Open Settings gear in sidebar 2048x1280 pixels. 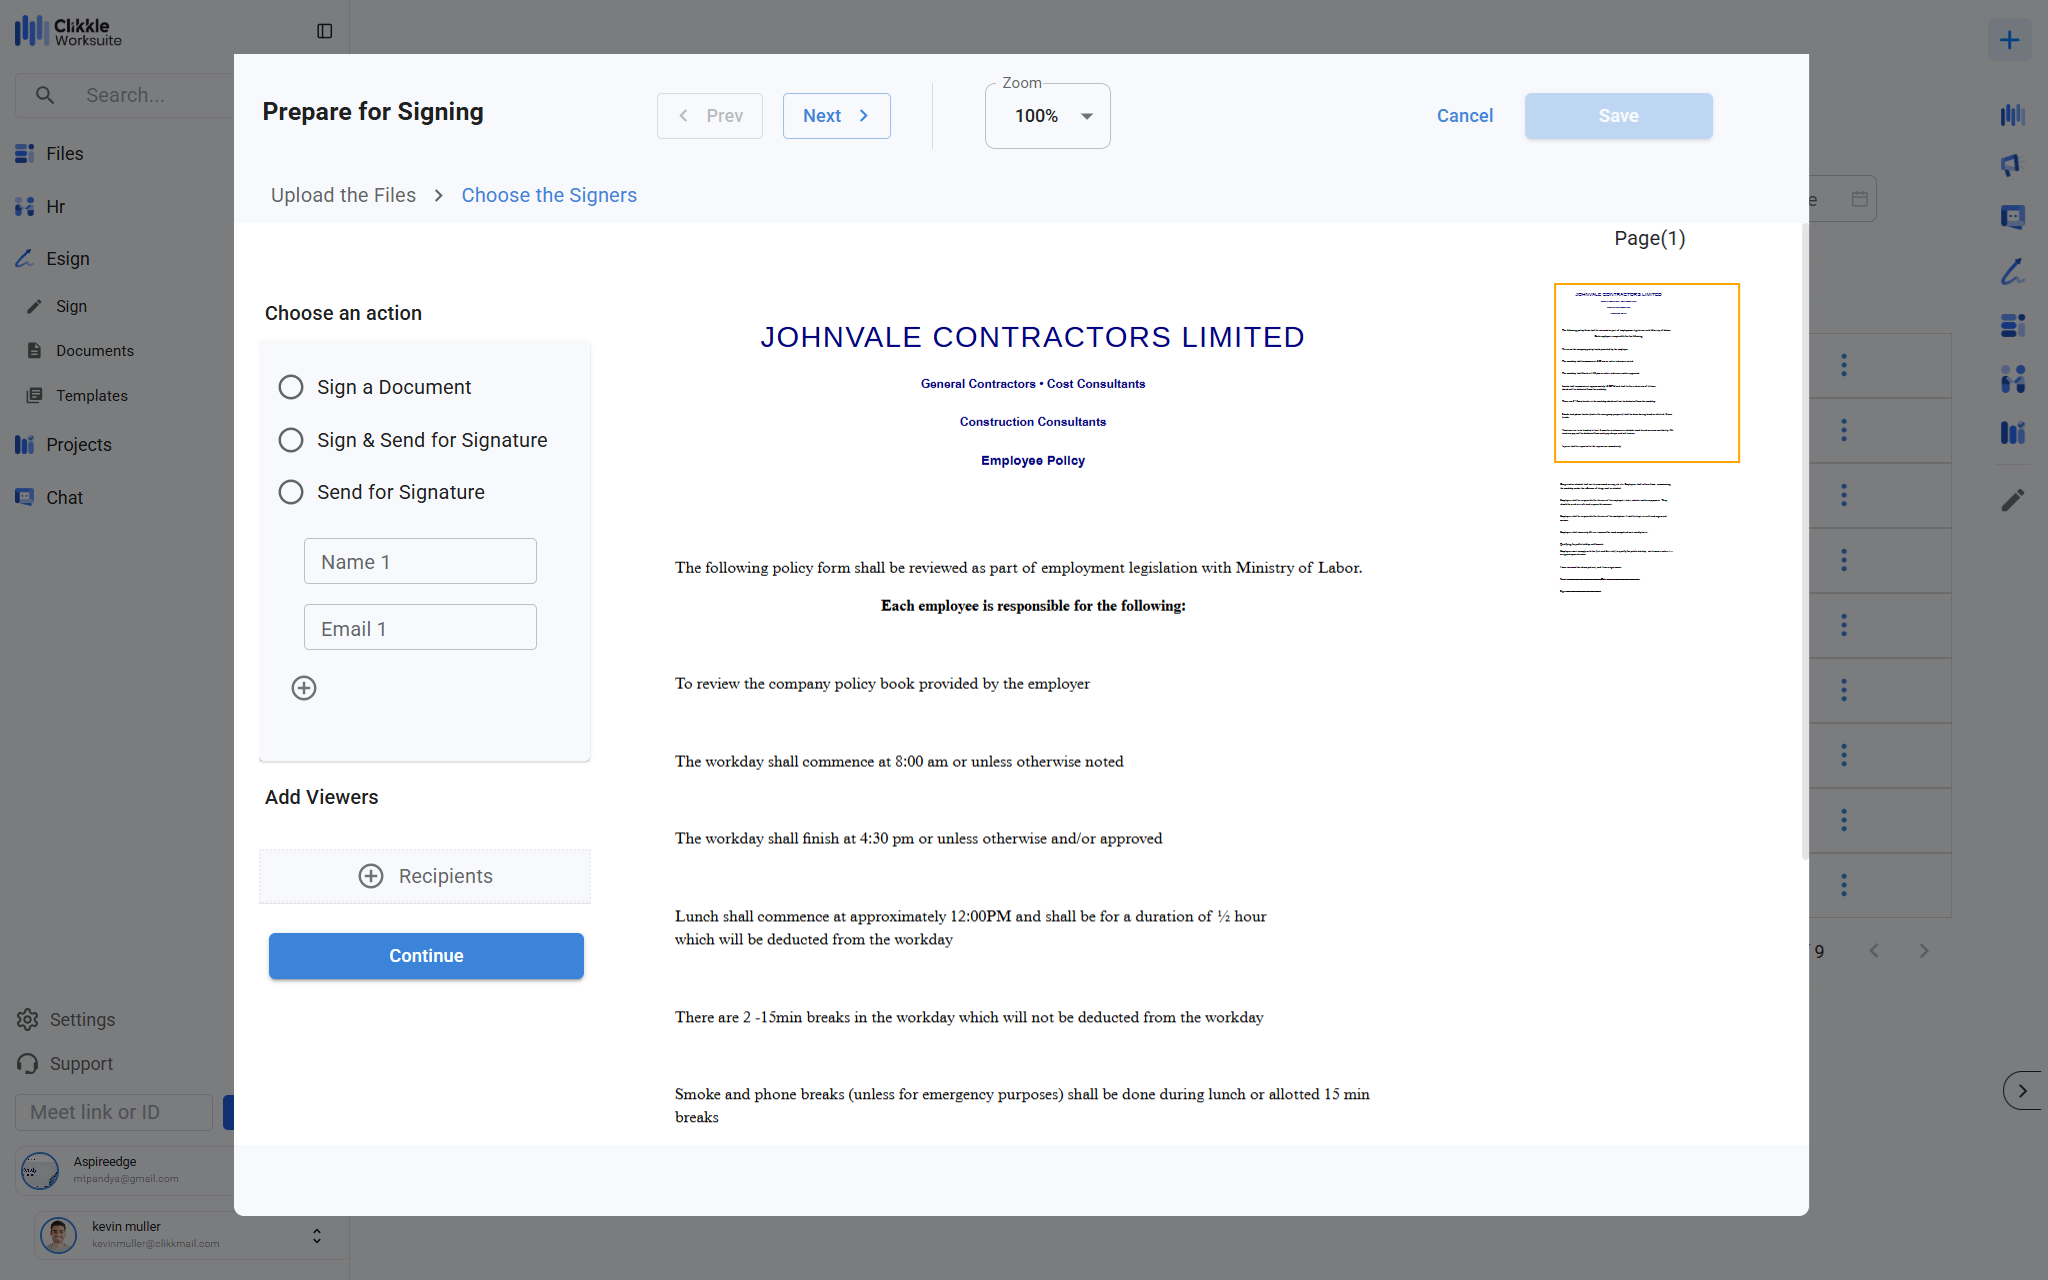pos(28,1019)
